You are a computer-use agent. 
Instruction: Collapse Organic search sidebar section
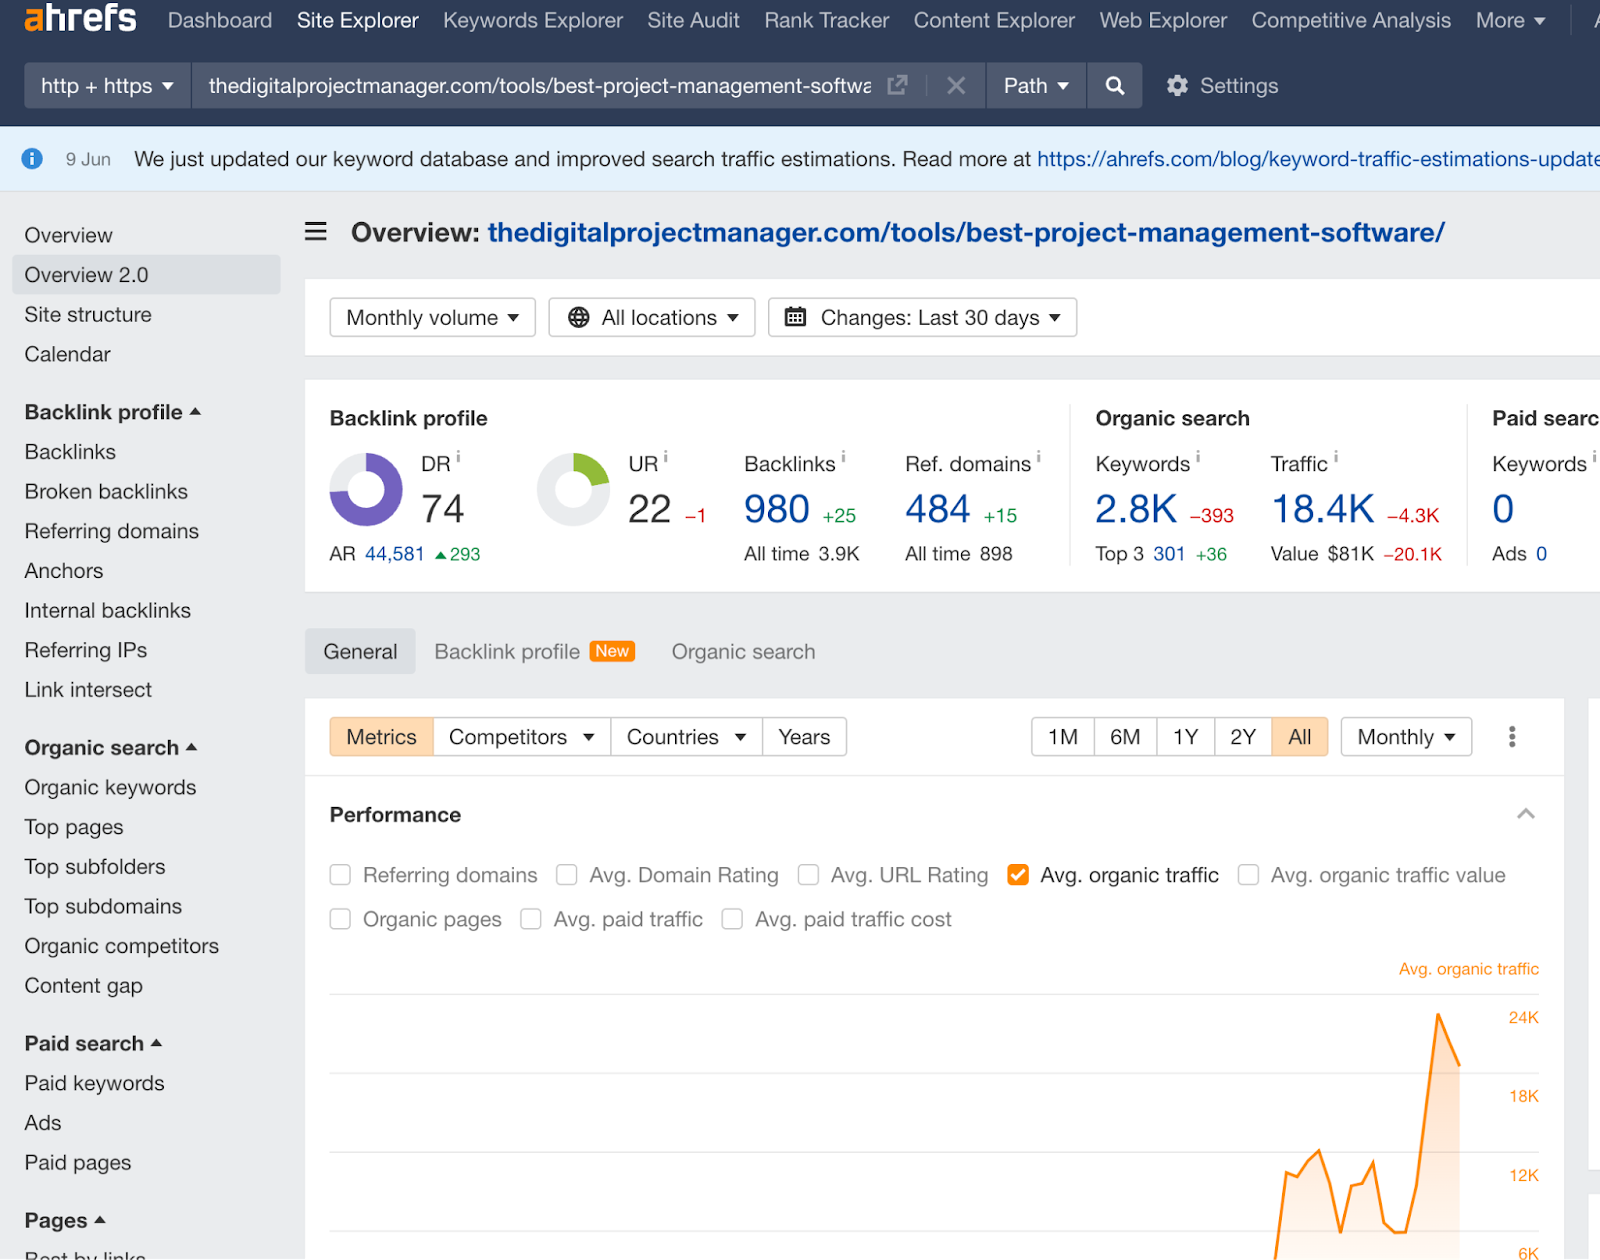click(x=111, y=747)
